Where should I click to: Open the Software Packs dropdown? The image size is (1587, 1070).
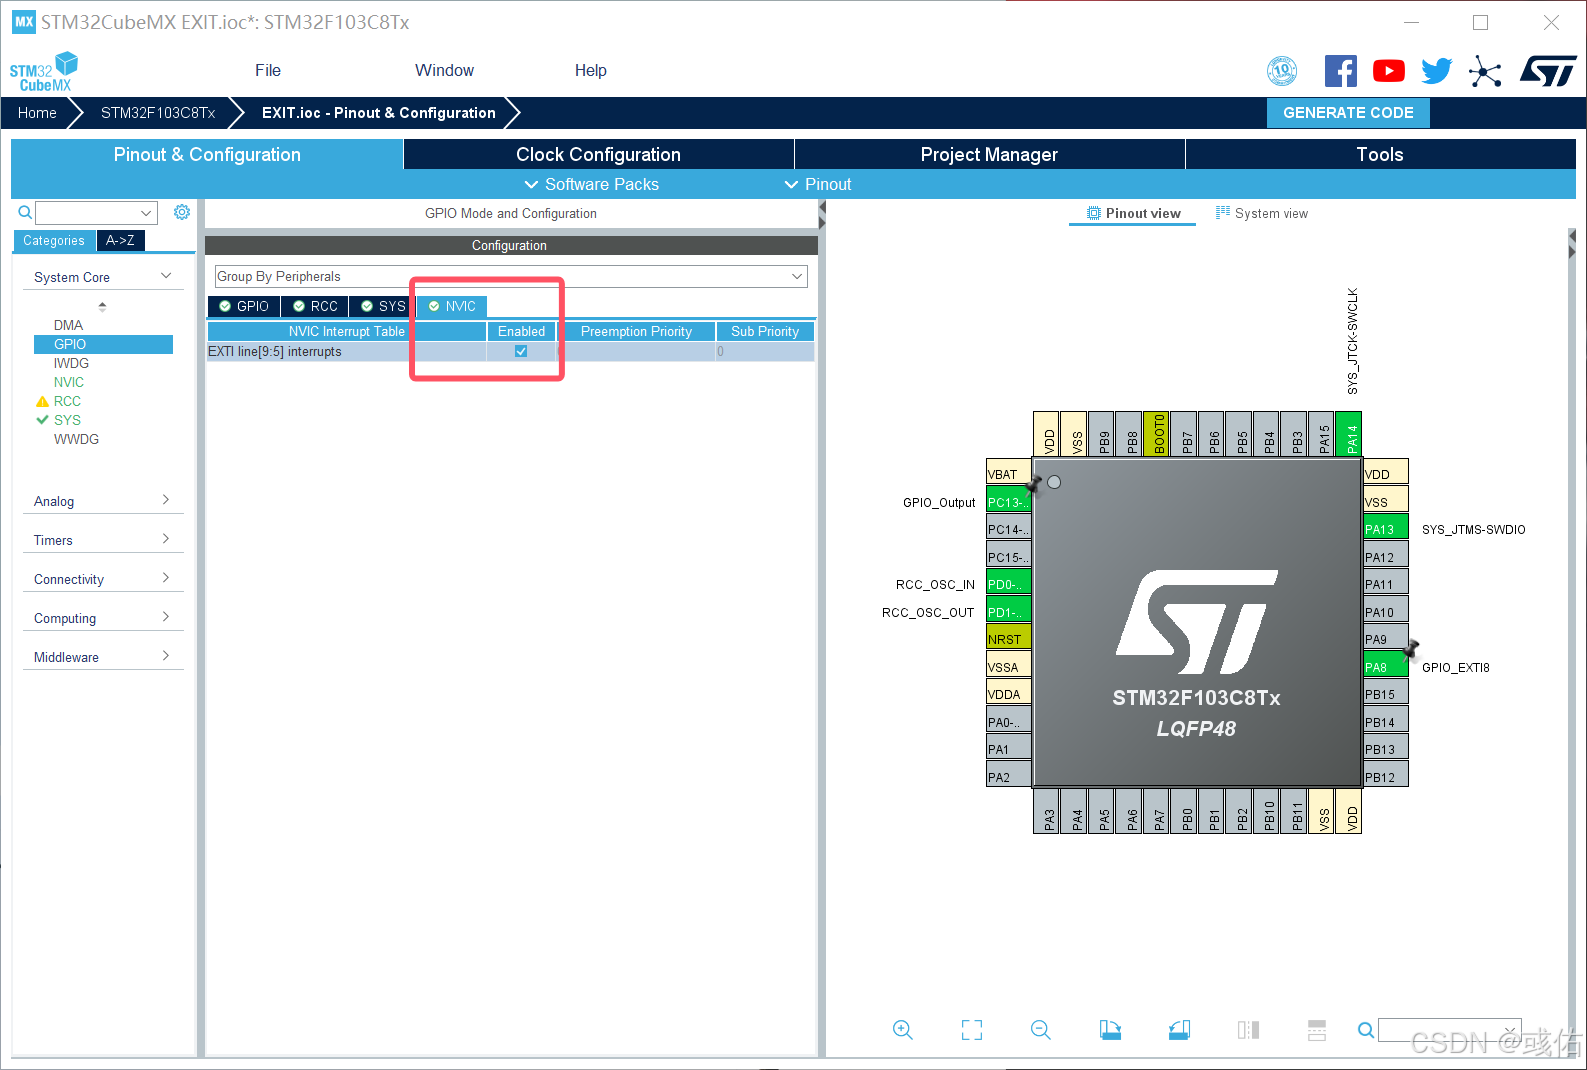pos(592,184)
